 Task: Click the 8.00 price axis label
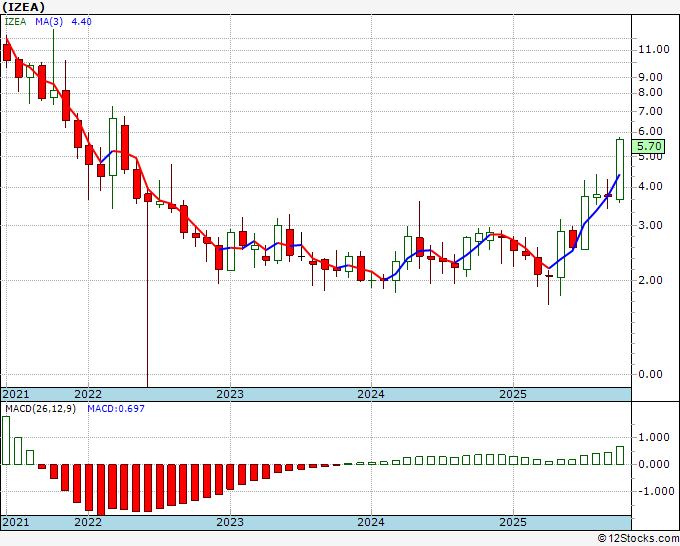pyautogui.click(x=651, y=93)
